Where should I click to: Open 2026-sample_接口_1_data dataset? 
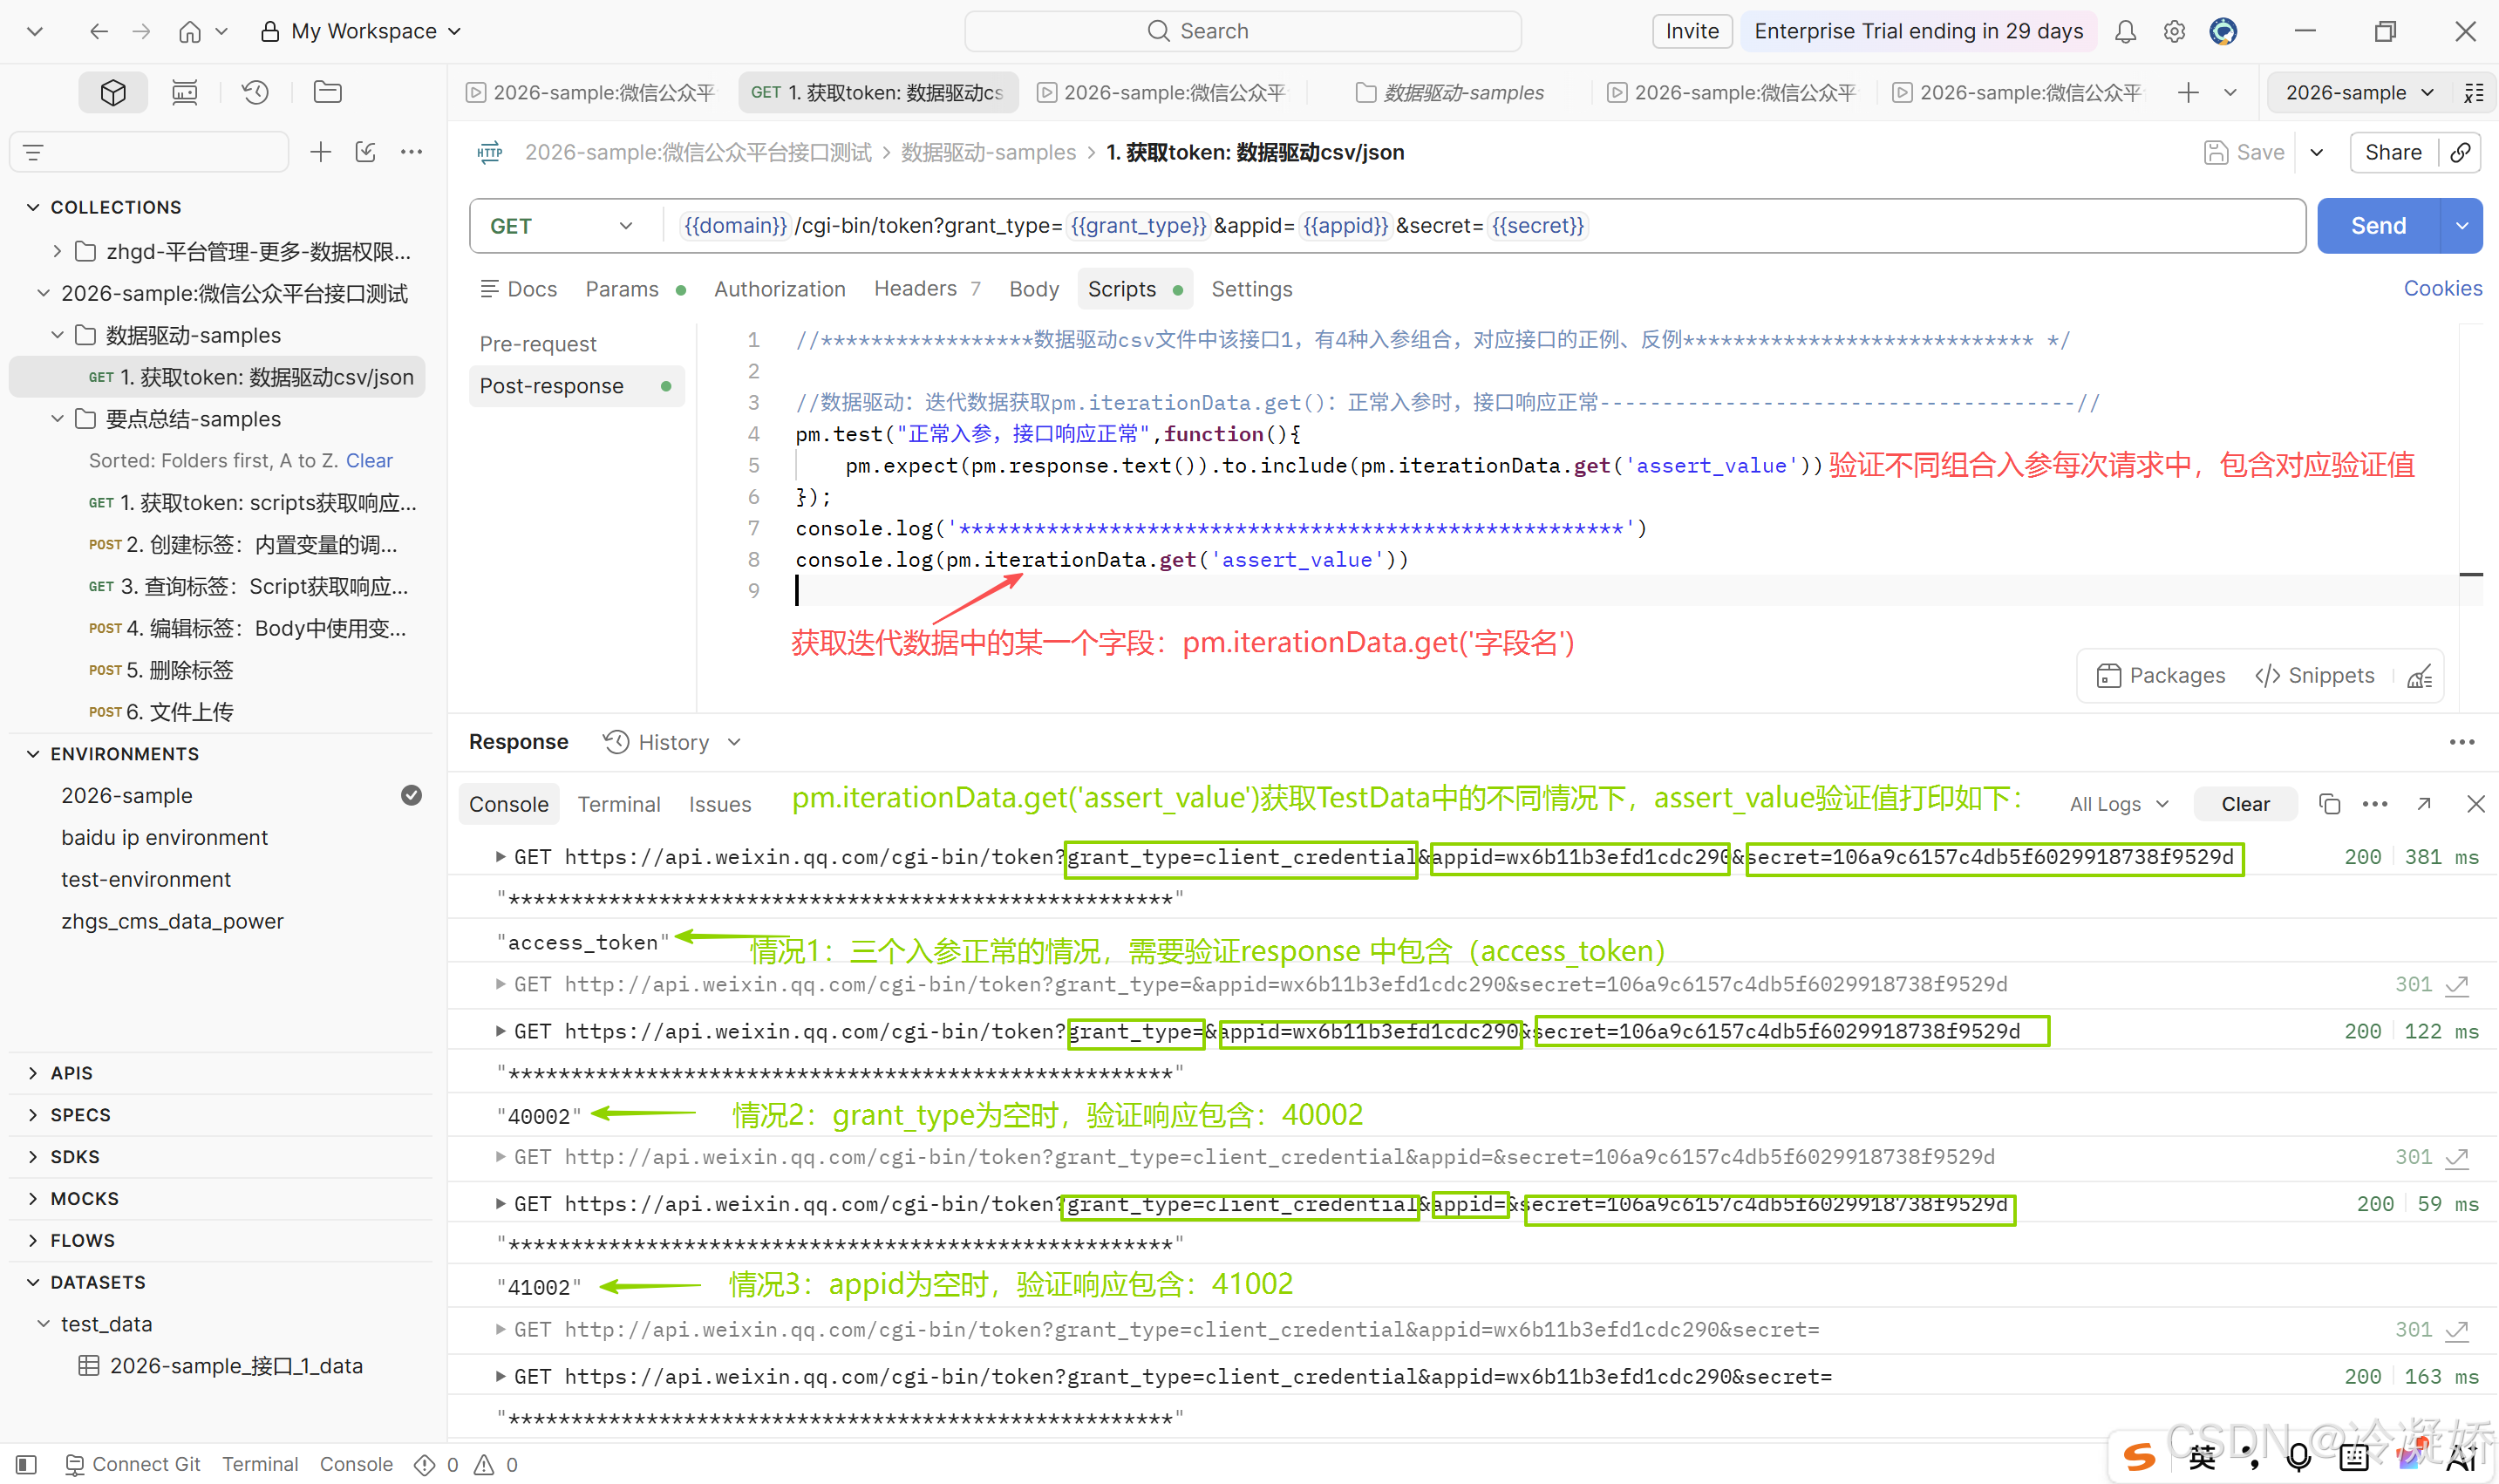pyautogui.click(x=236, y=1366)
